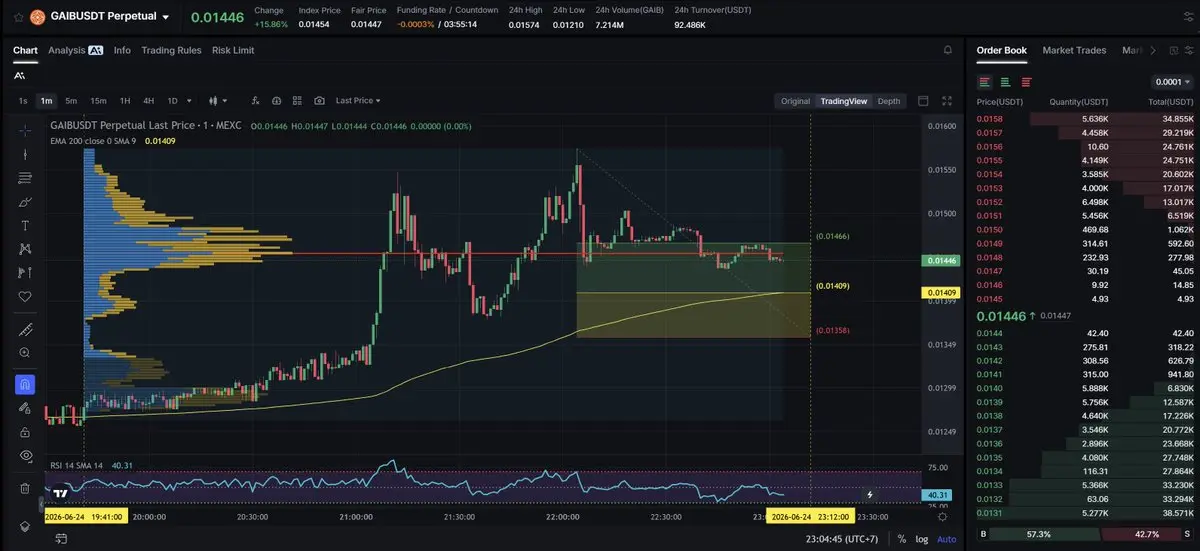Click the TradingView logo on chart

tap(61, 494)
